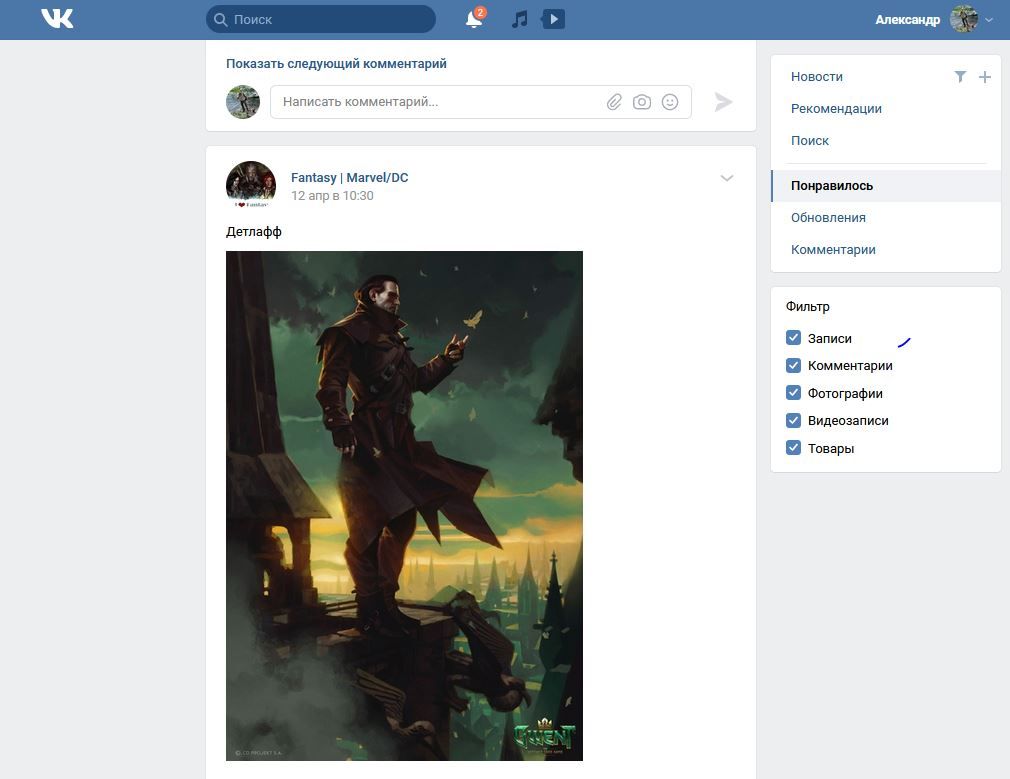The height and width of the screenshot is (779, 1010).
Task: Open the emoji smiley picker
Action: click(x=670, y=102)
